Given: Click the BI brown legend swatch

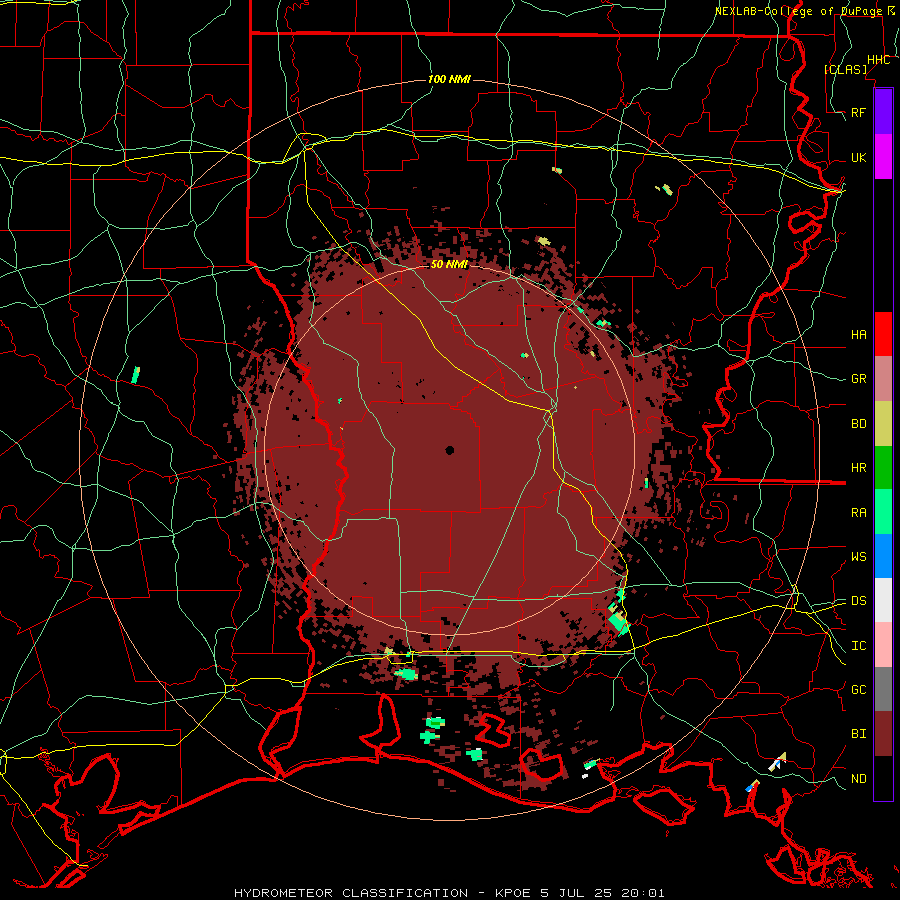Looking at the screenshot, I should point(883,734).
